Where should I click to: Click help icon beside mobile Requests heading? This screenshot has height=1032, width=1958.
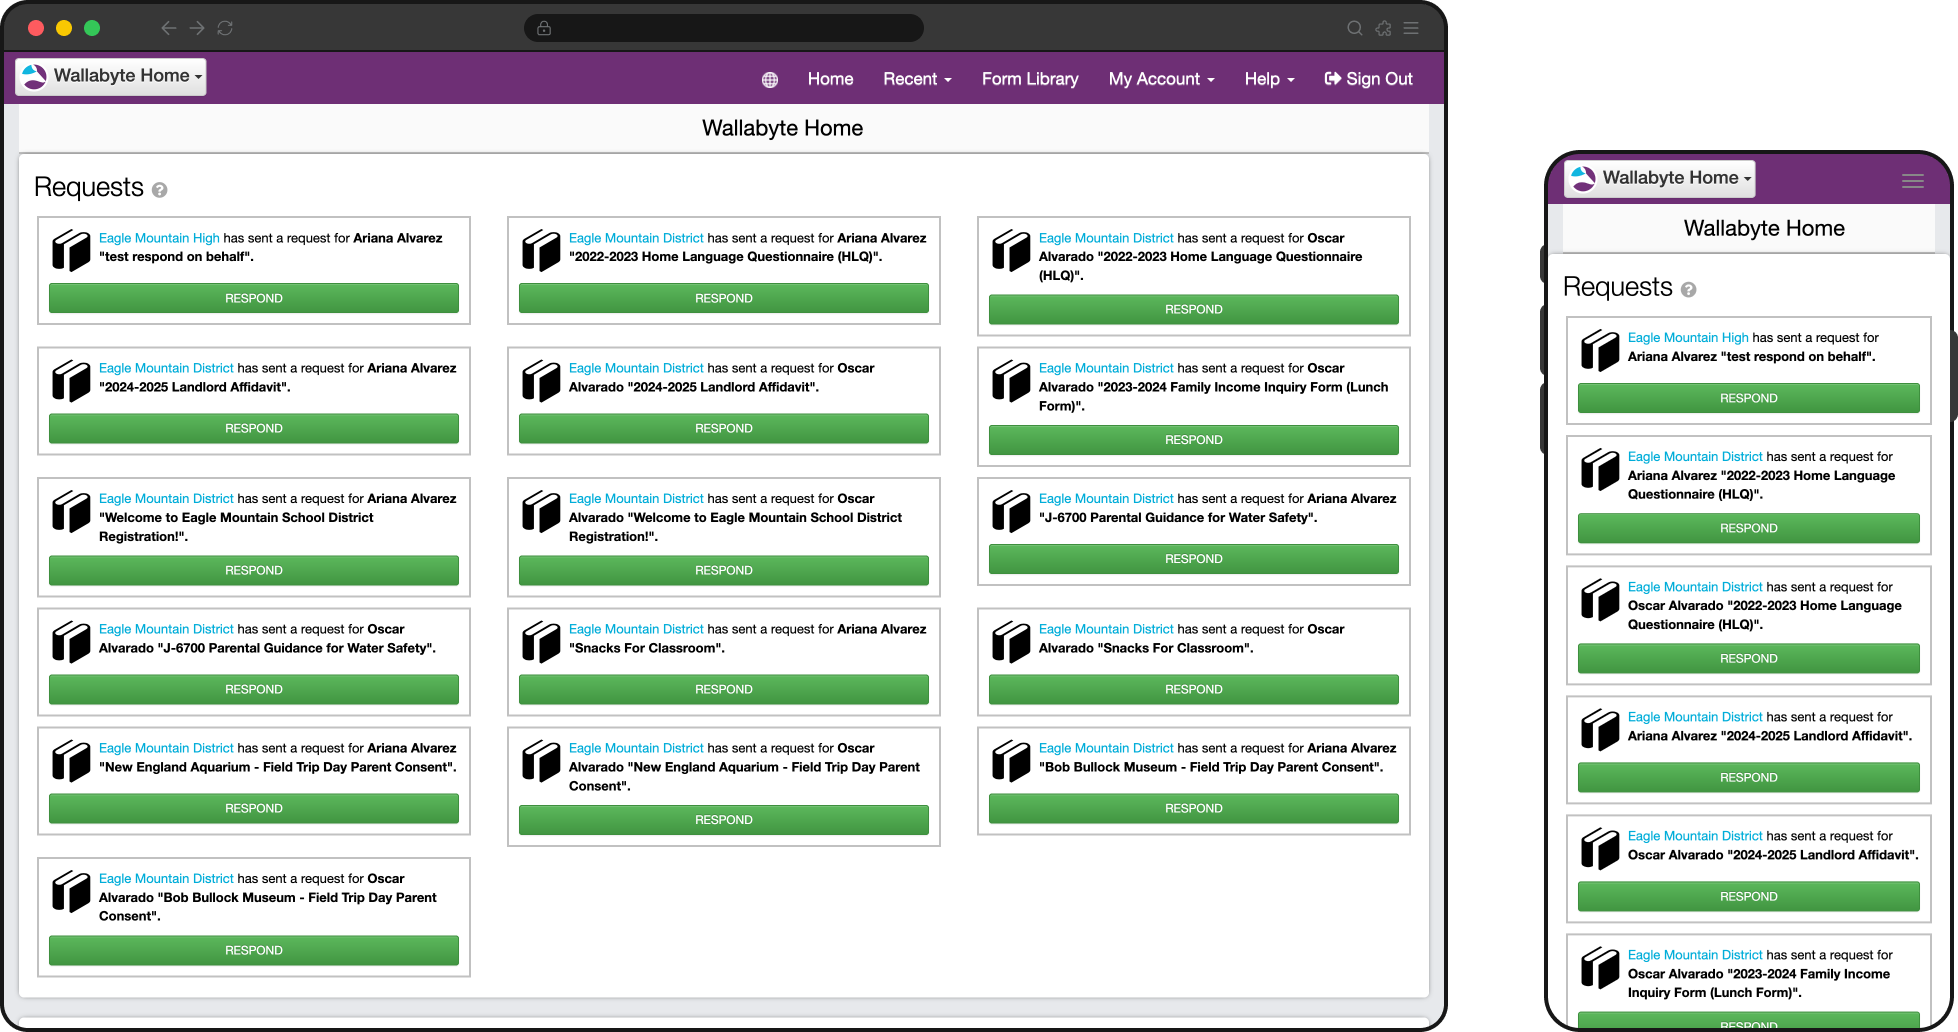click(1688, 290)
